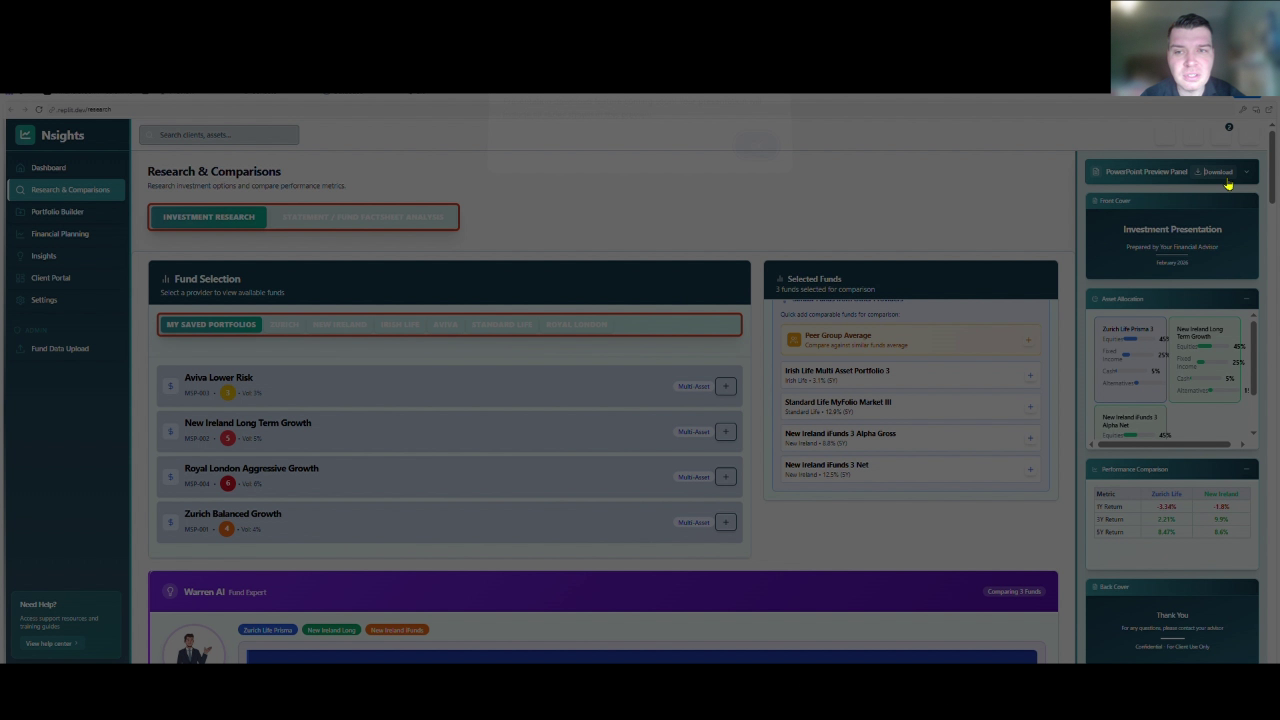
Task: Open Settings from the sidebar
Action: 43,300
